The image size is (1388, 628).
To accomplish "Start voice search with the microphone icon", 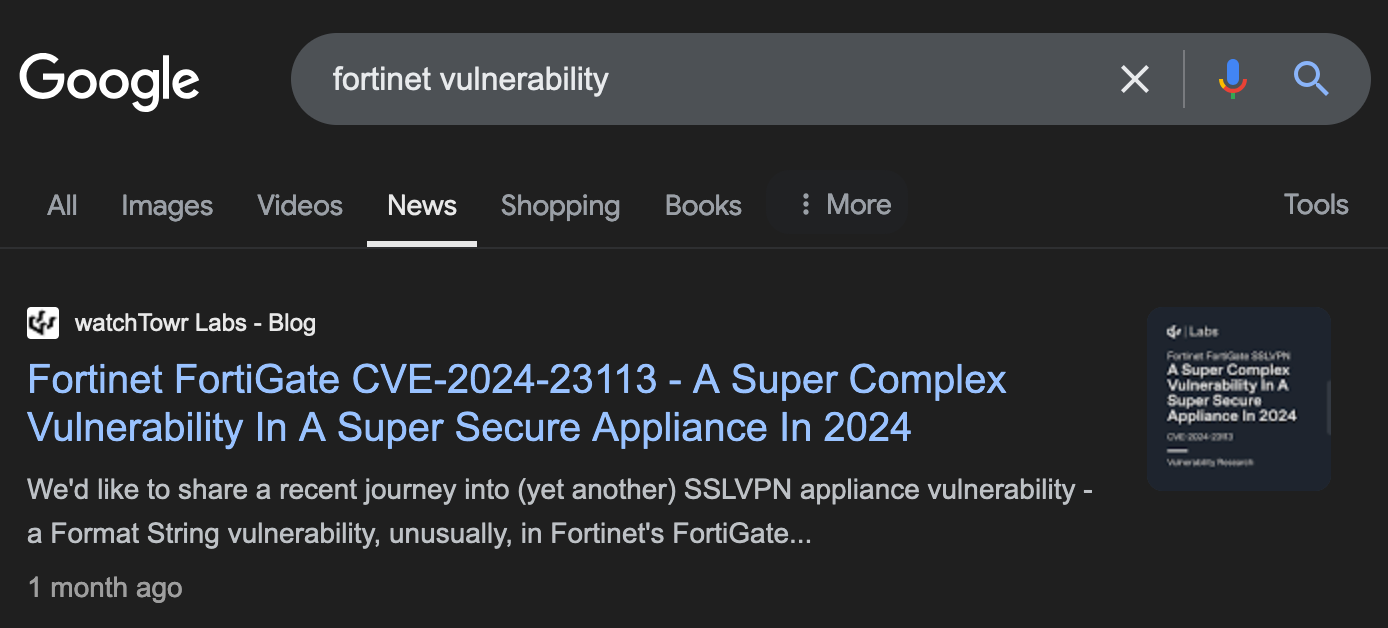I will (1233, 79).
